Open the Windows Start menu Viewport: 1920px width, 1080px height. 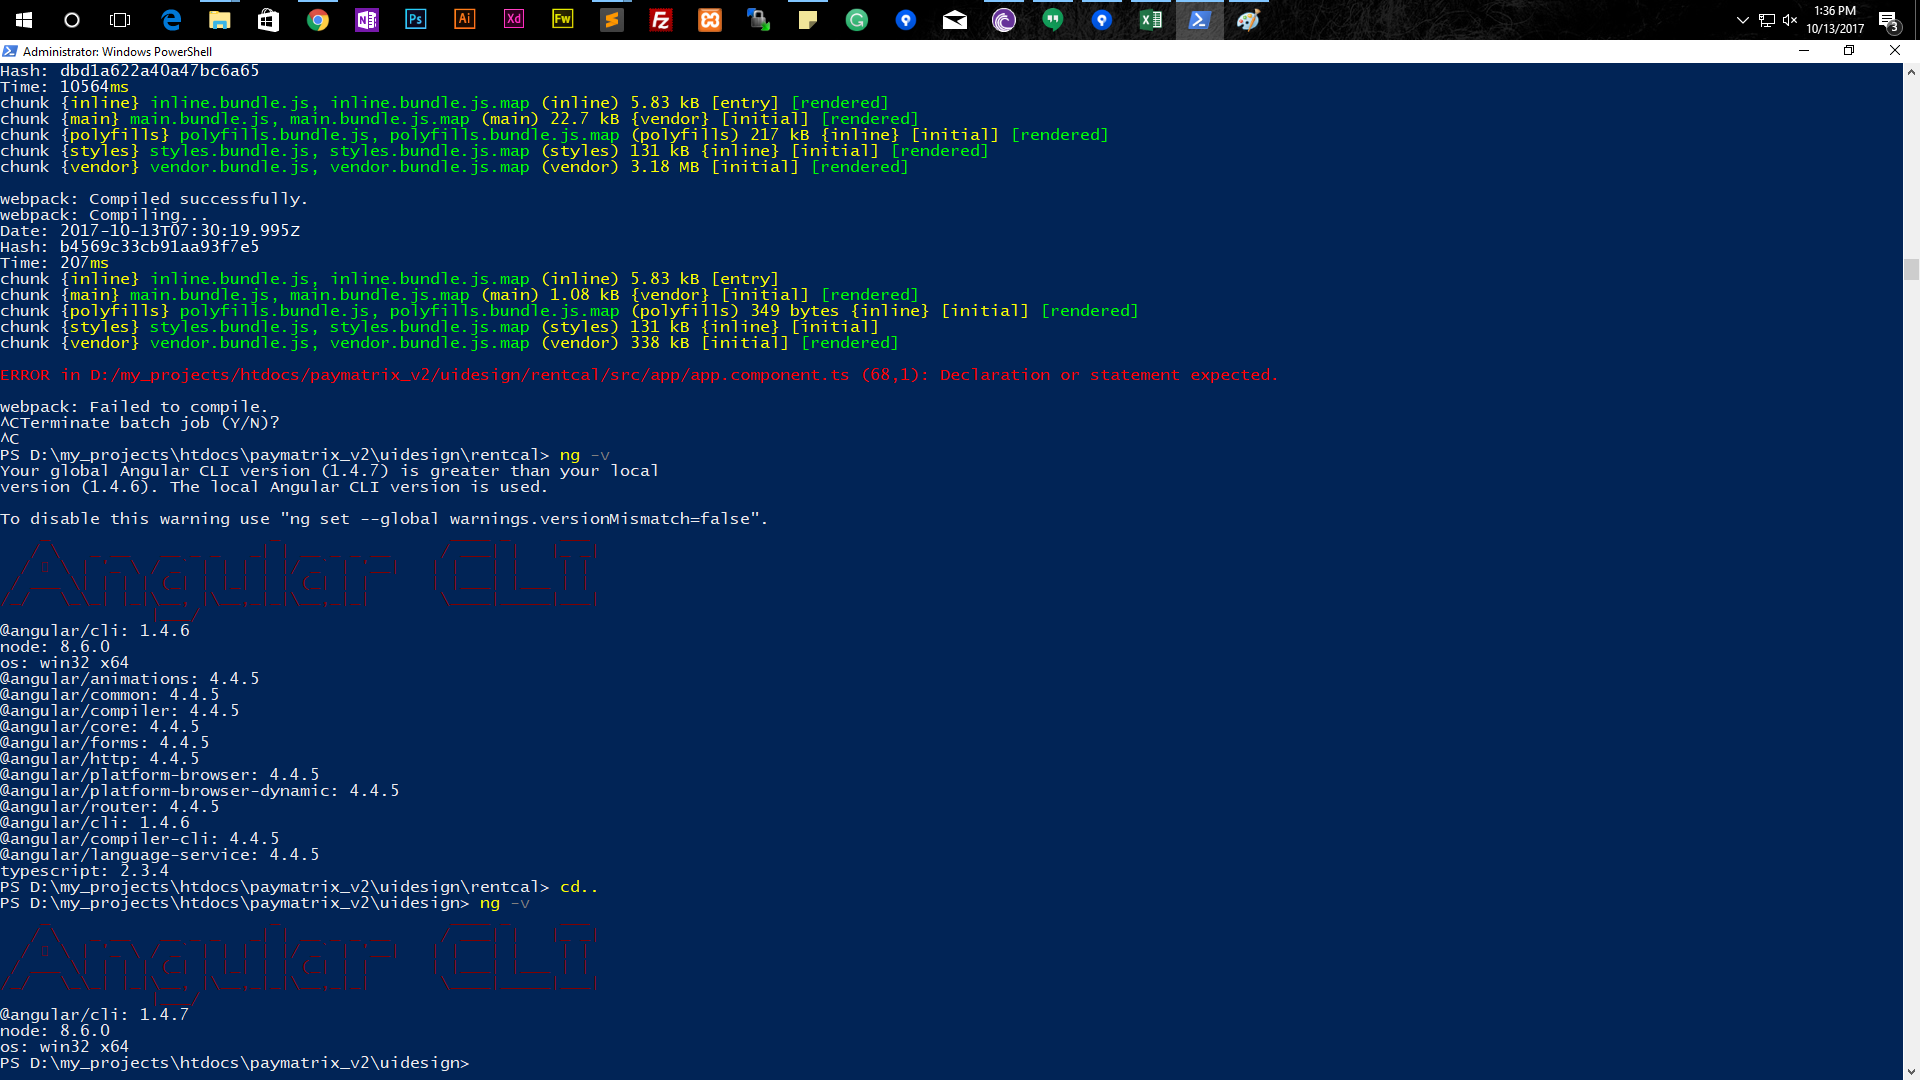tap(24, 20)
